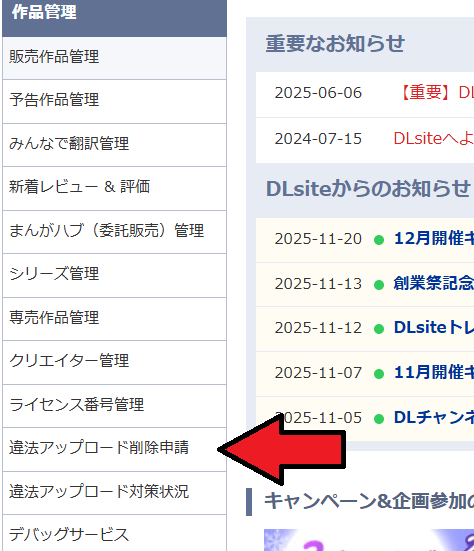This screenshot has width=474, height=551.
Task: Click the キャンペーン&企画参加 heading
Action: pos(369,501)
